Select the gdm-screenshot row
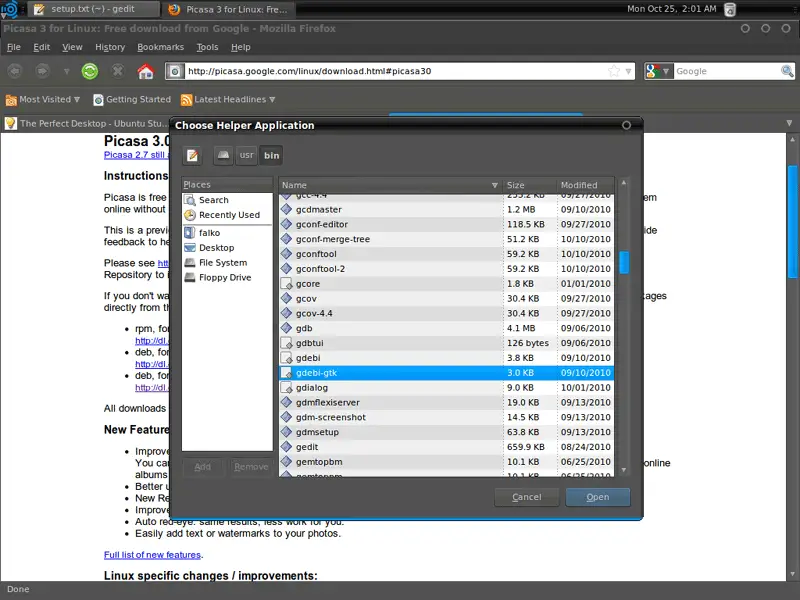 [446, 417]
